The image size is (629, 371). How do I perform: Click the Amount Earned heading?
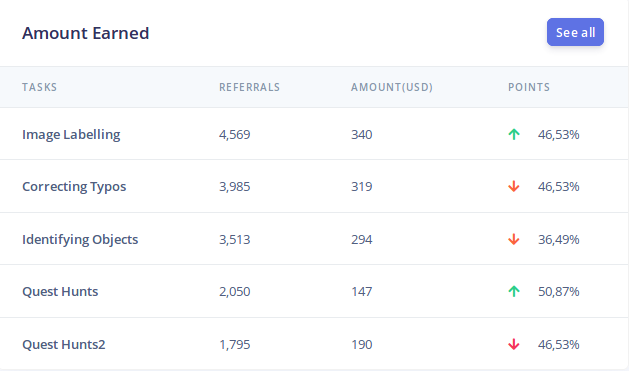pos(85,33)
